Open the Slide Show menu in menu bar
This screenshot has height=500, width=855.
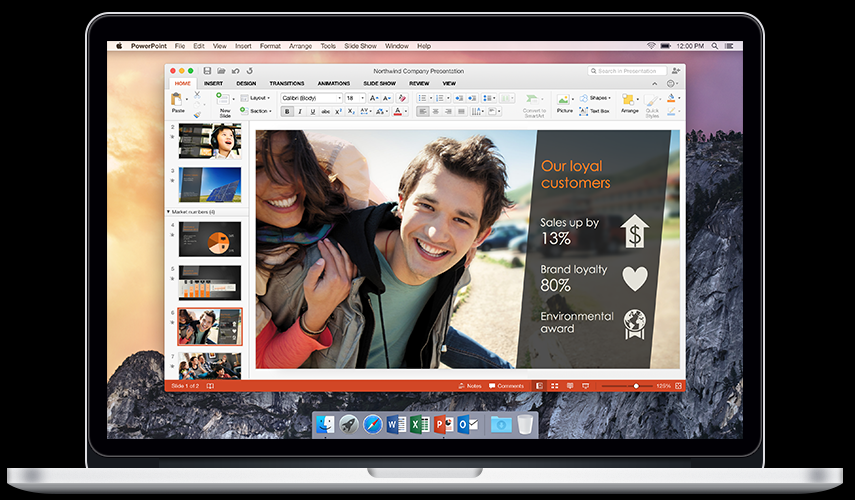click(x=360, y=46)
